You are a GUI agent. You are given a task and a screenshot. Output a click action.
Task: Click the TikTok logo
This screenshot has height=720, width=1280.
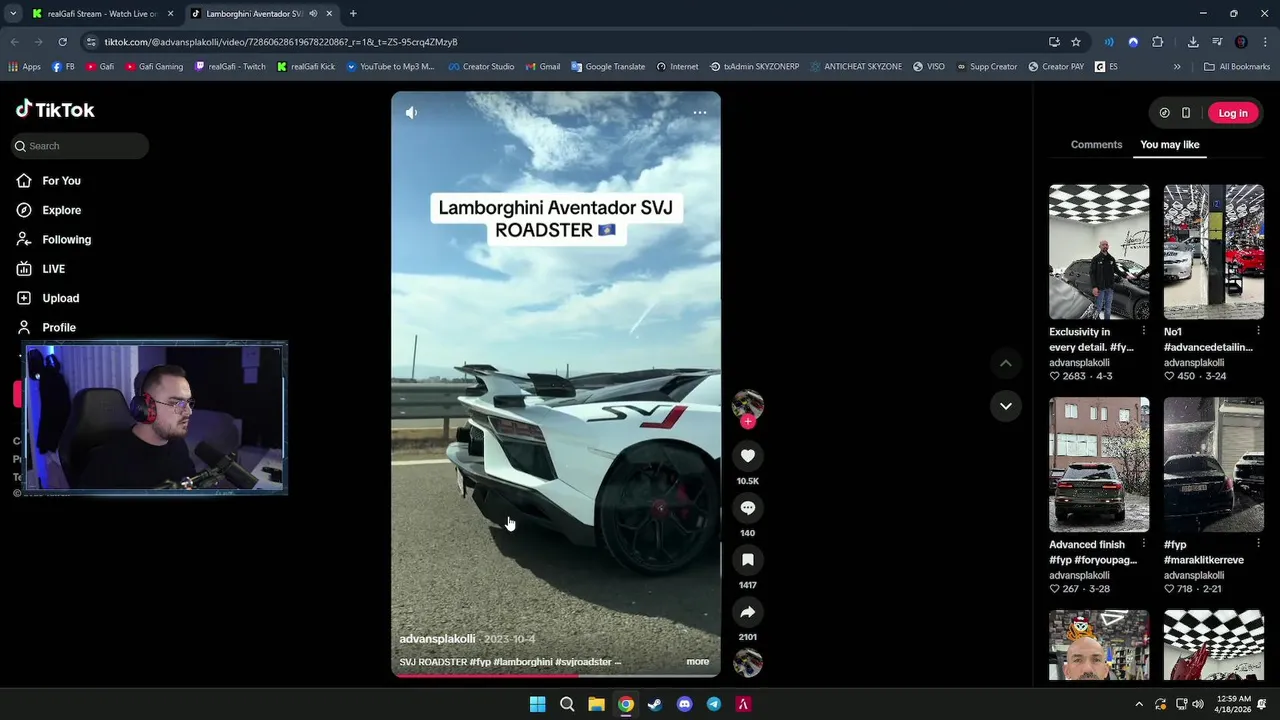[55, 110]
